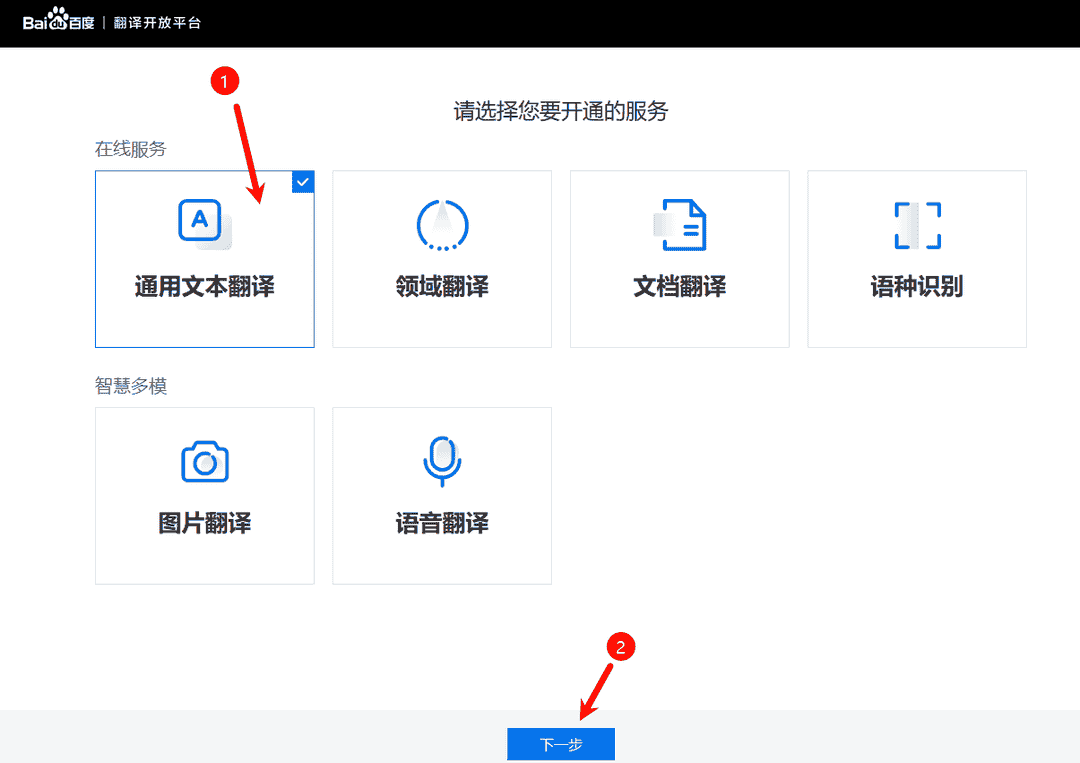The image size is (1080, 763).
Task: Click the 文档翻译 document icon
Action: point(679,225)
